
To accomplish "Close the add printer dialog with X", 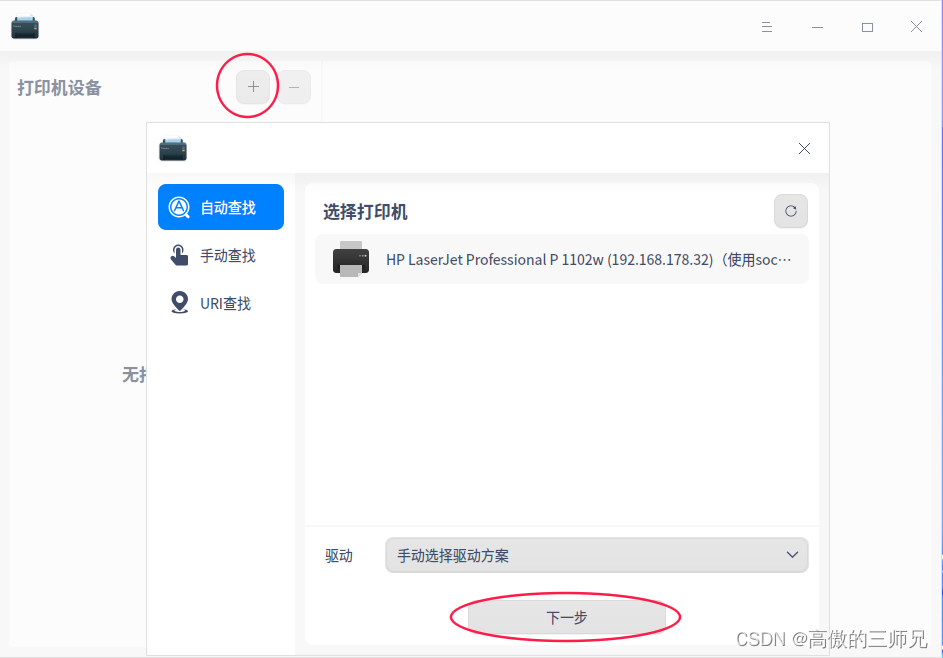I will pyautogui.click(x=804, y=148).
